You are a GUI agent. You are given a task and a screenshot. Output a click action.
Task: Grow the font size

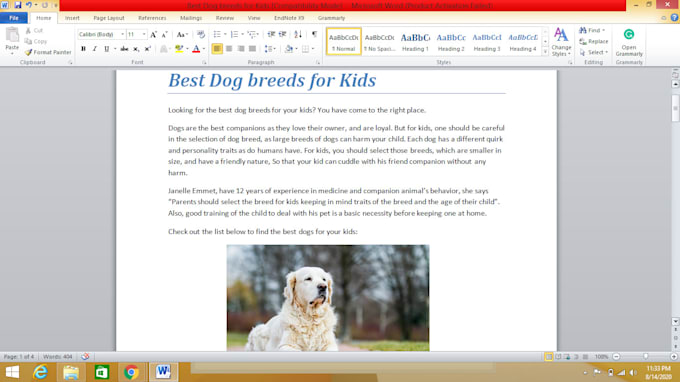coord(153,34)
